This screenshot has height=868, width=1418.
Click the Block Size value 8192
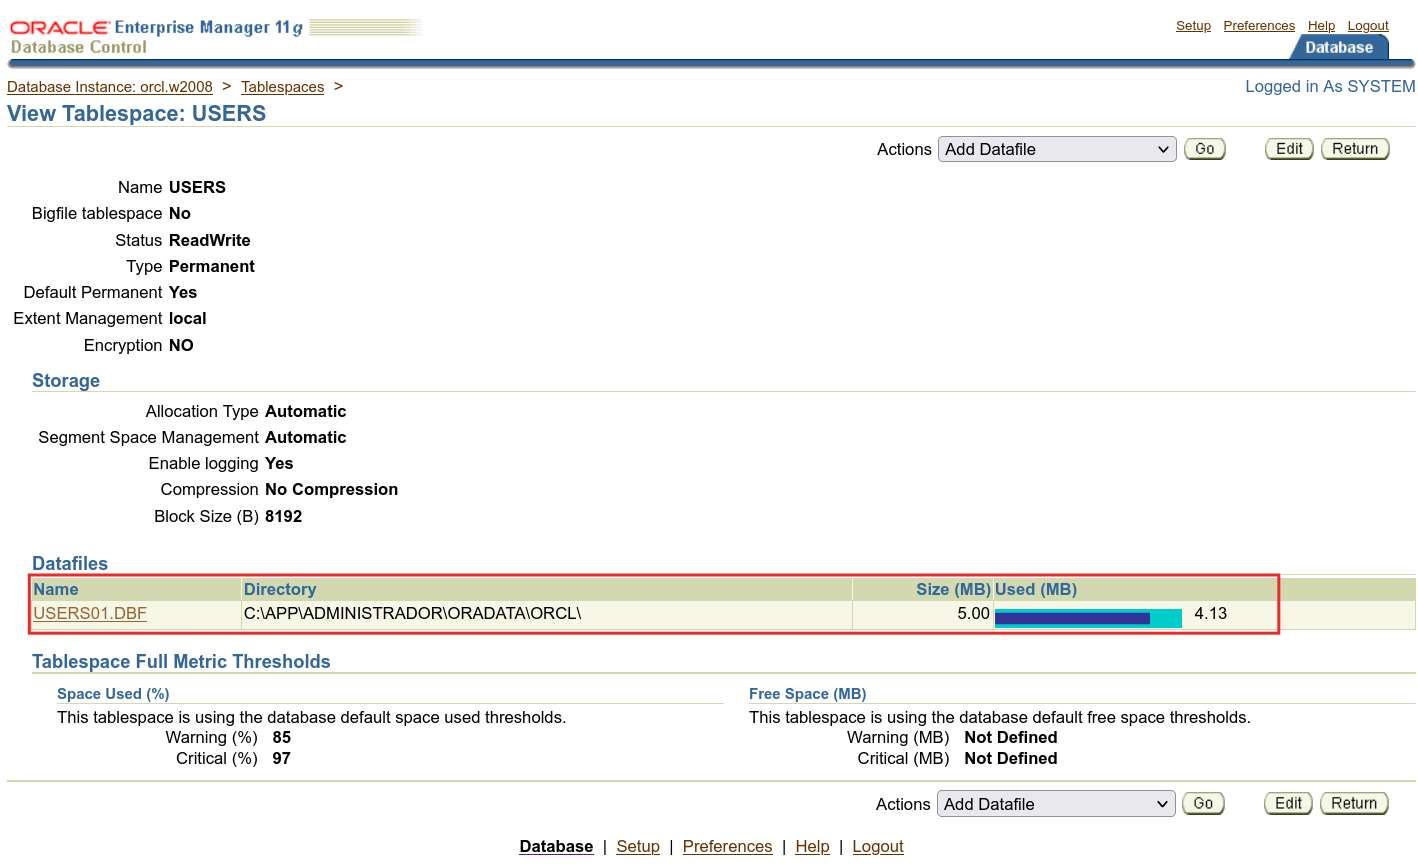tap(283, 517)
